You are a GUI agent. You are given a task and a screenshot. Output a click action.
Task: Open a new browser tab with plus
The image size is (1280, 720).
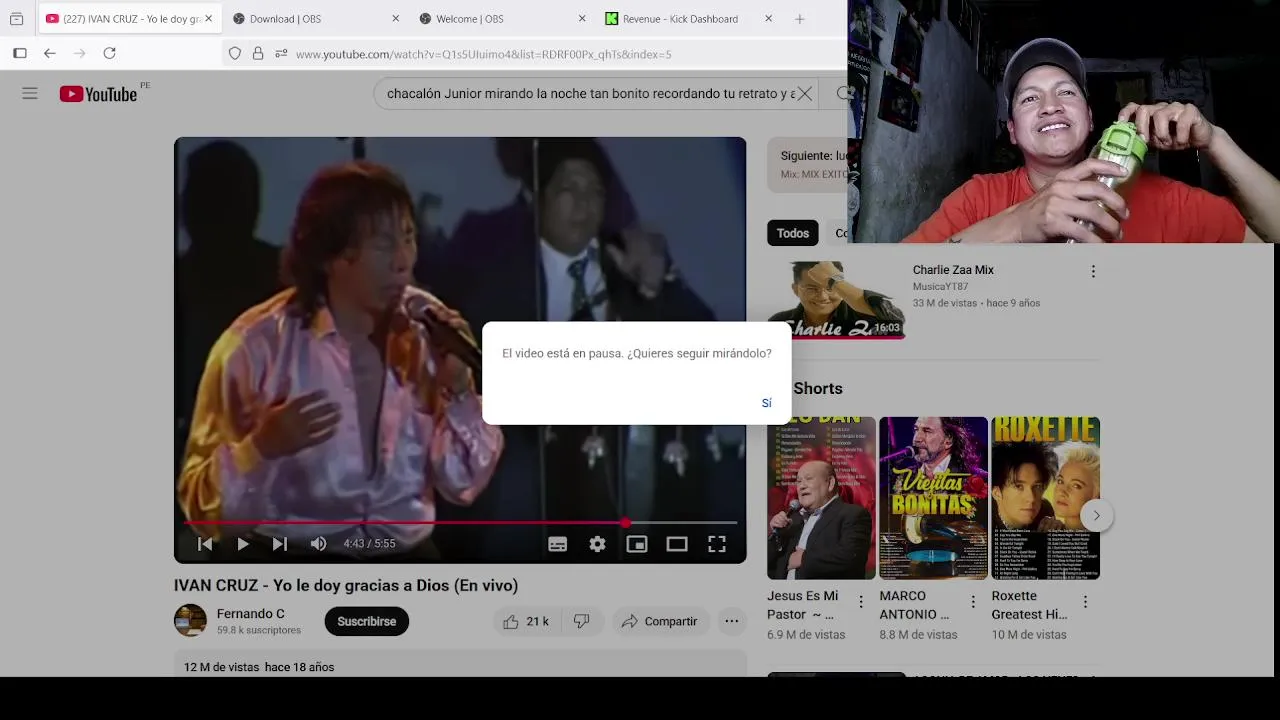click(799, 19)
